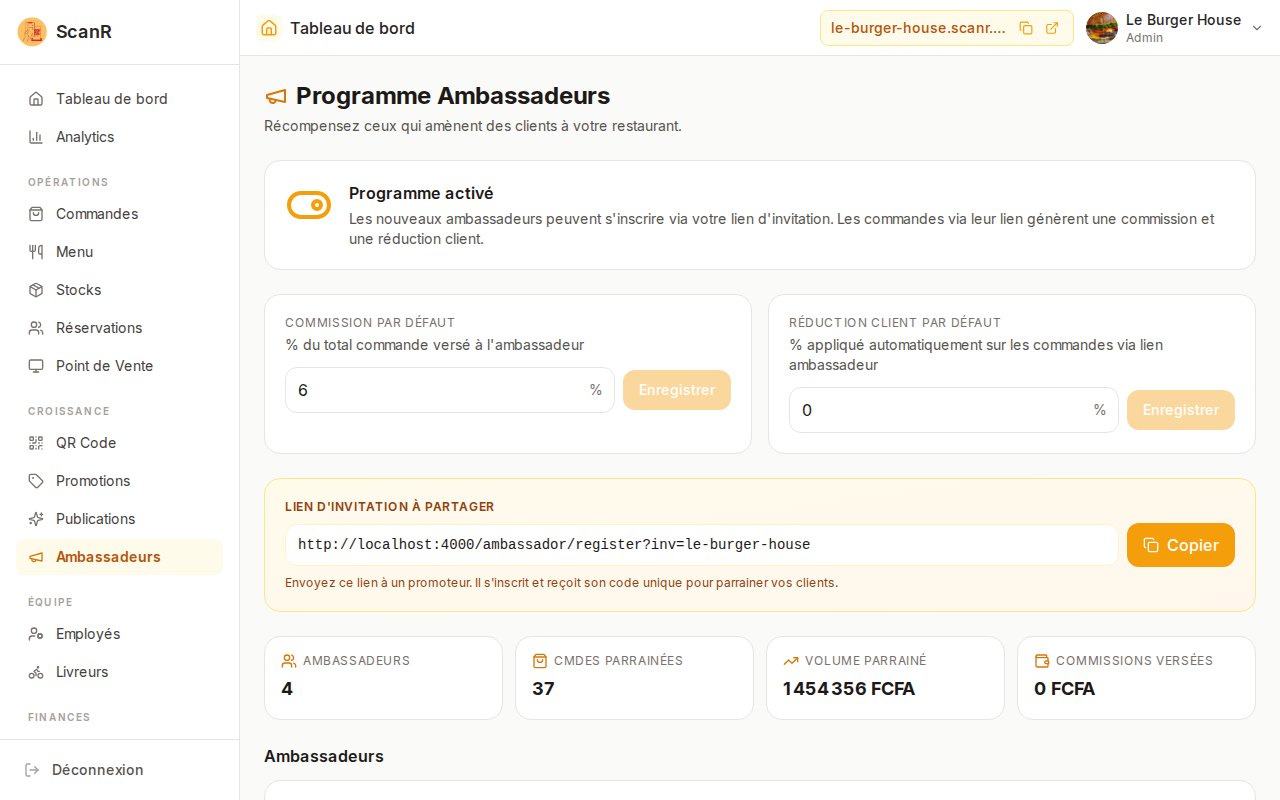The width and height of the screenshot is (1280, 800).
Task: Expand the Le Burger House account chevron
Action: click(1257, 28)
